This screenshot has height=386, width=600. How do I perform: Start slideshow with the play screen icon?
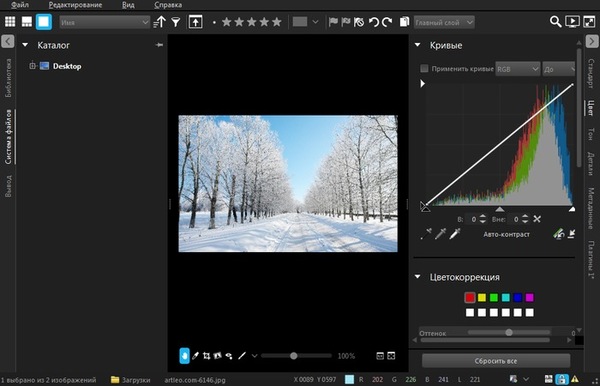pyautogui.click(x=572, y=22)
